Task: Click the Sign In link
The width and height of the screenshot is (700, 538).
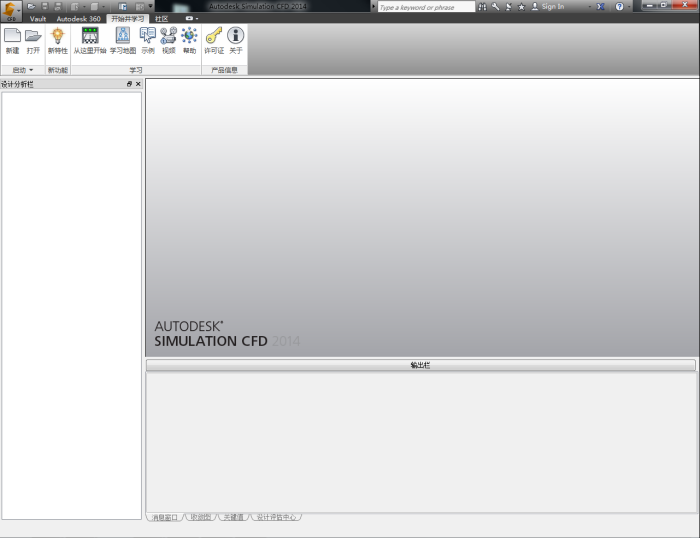Action: click(553, 7)
